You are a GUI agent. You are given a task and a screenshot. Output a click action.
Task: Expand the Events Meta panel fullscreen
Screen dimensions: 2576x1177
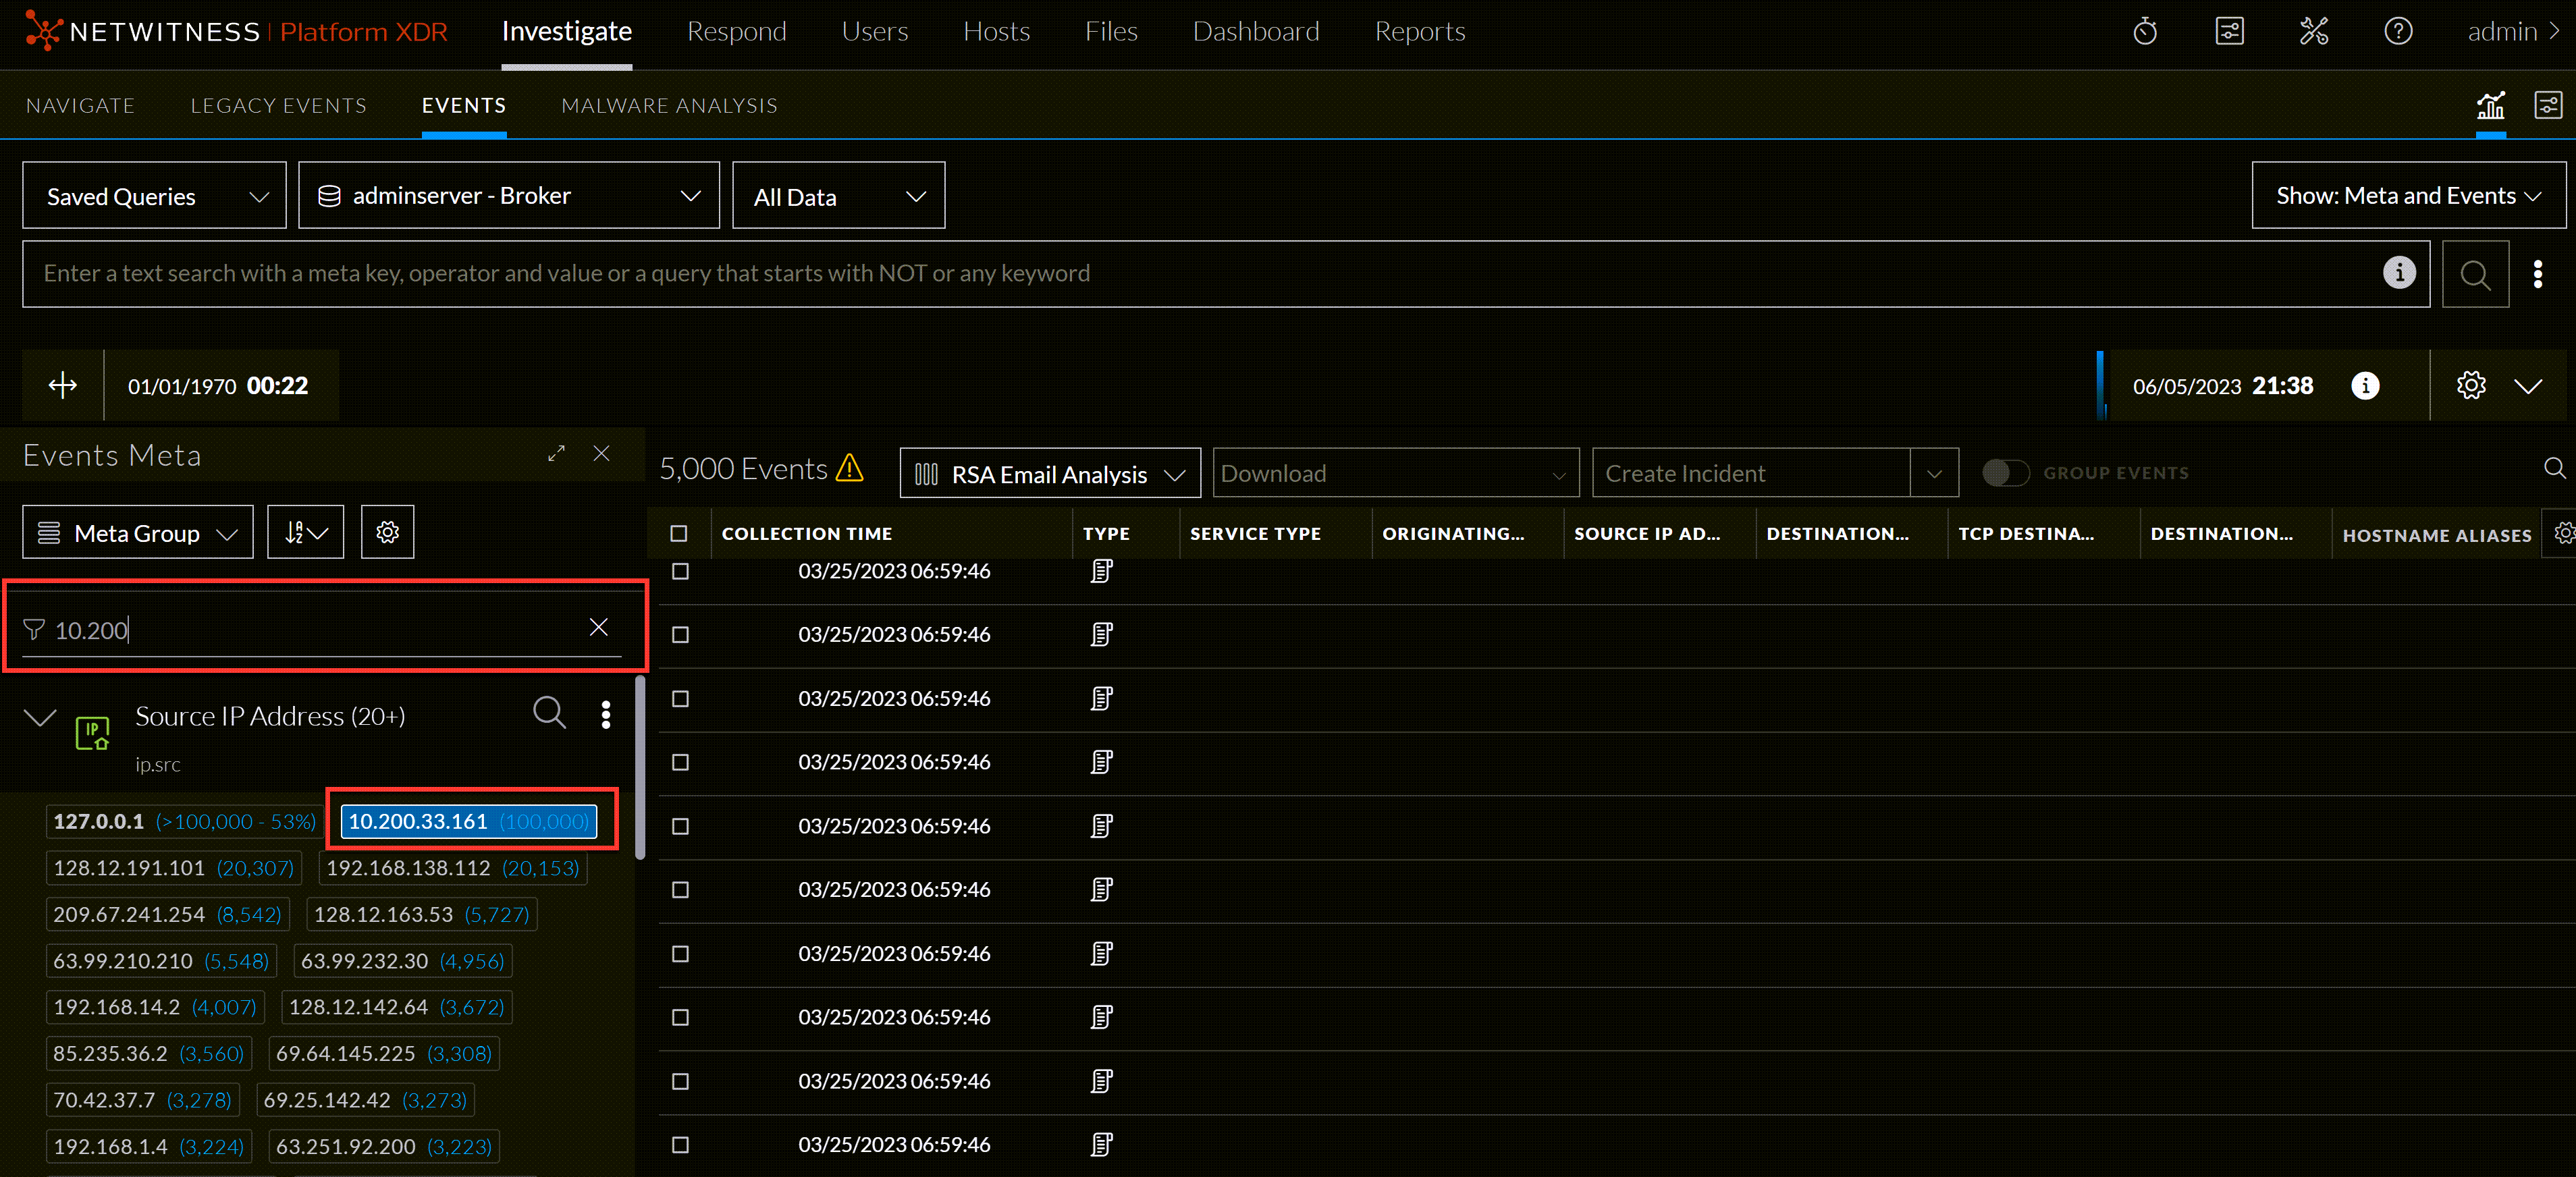click(556, 454)
